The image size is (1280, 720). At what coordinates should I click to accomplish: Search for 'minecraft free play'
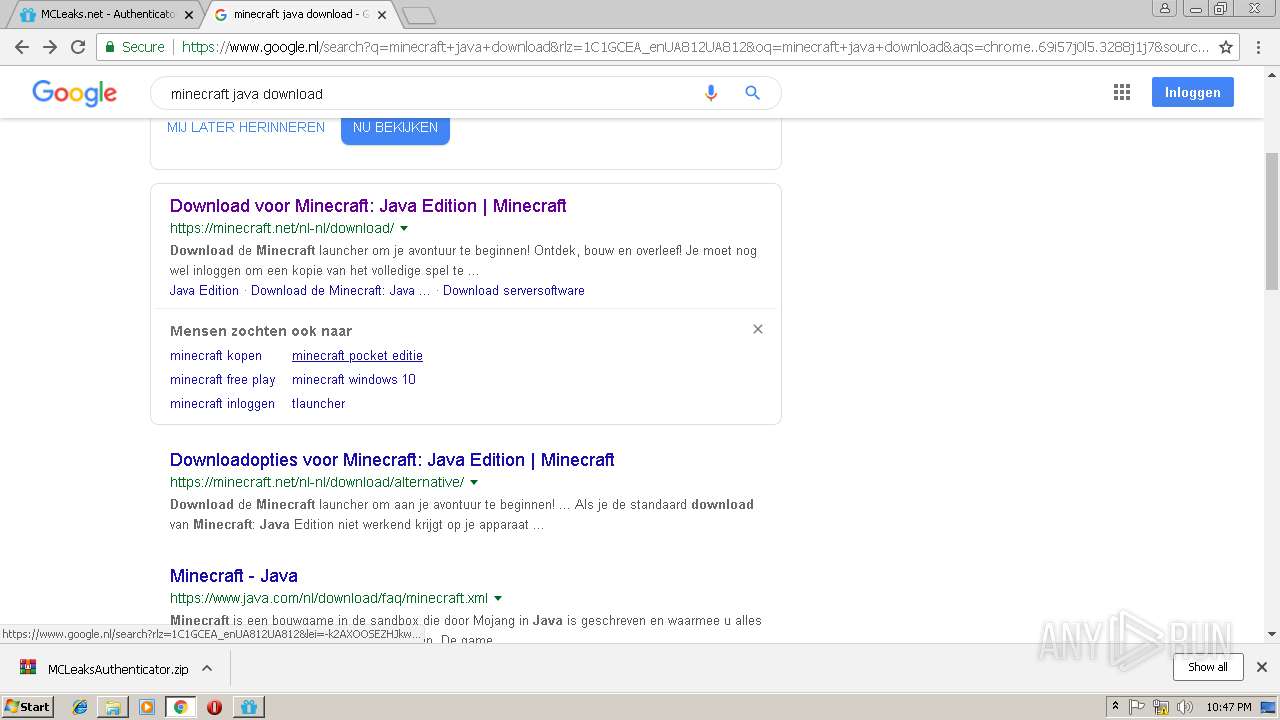pyautogui.click(x=223, y=380)
